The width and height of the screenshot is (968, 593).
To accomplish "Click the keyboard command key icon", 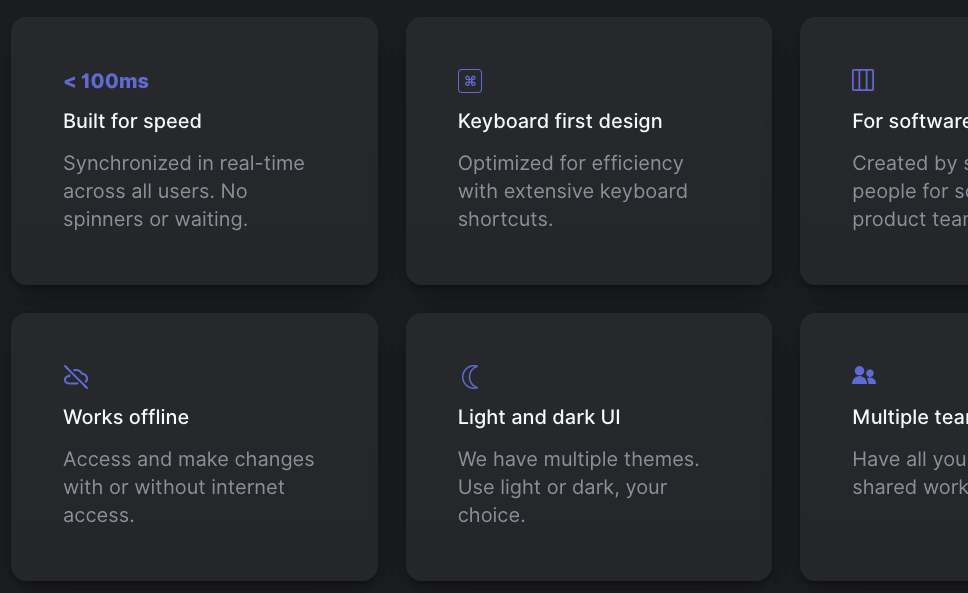I will coord(470,81).
